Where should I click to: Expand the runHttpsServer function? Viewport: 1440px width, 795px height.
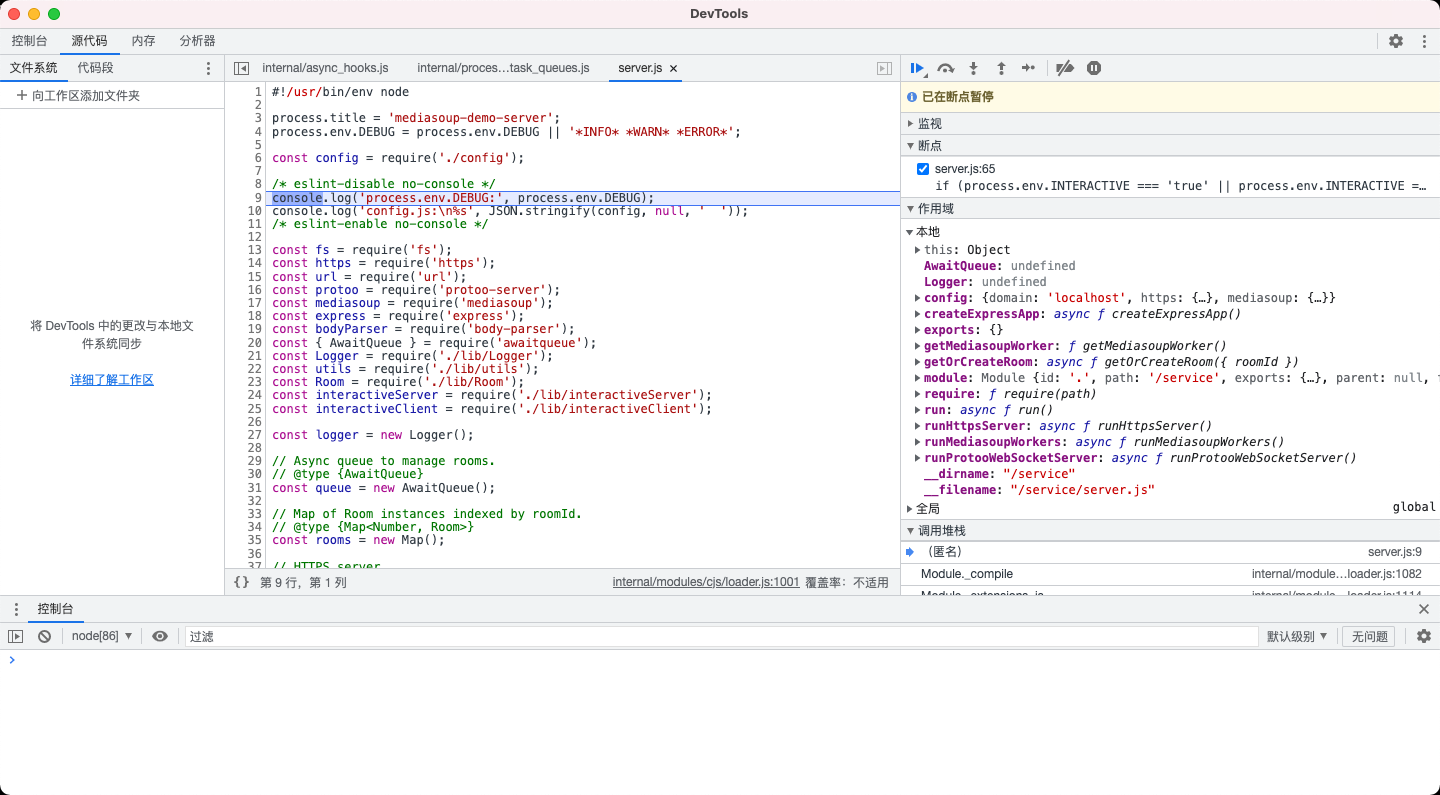(918, 426)
